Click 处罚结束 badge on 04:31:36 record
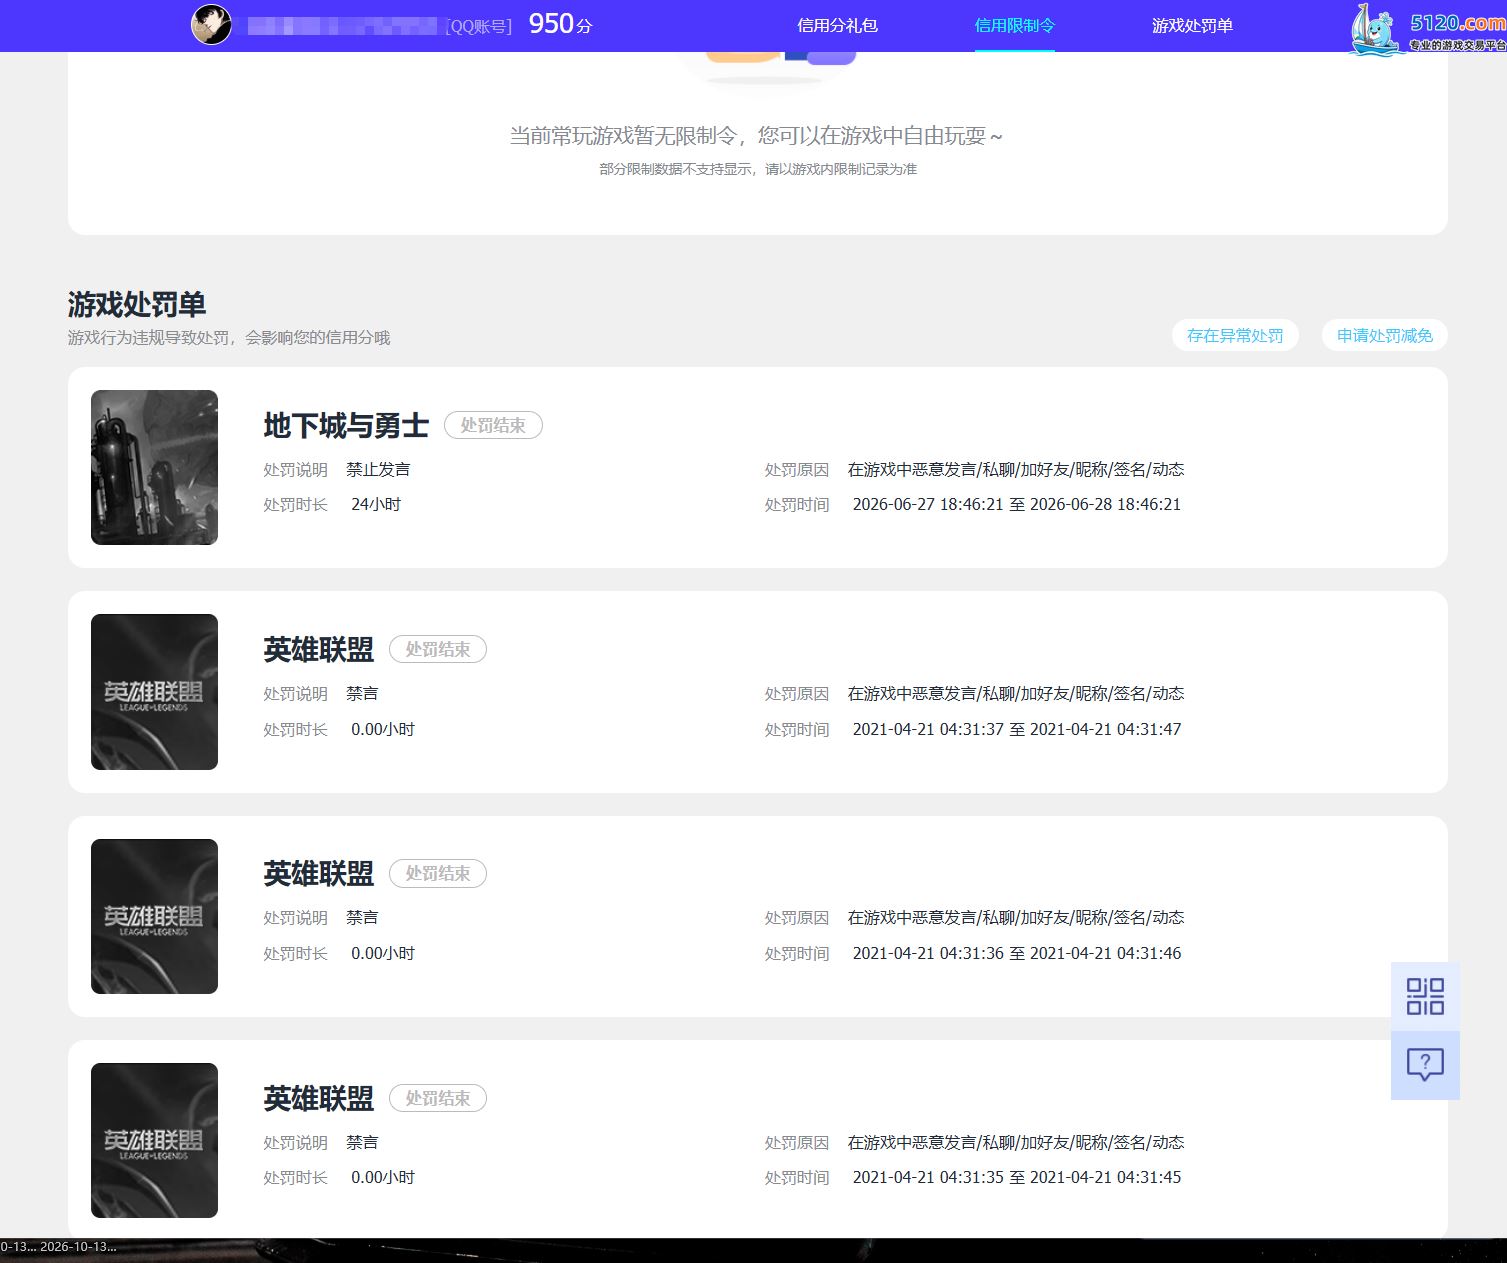Viewport: 1507px width, 1263px height. [438, 873]
